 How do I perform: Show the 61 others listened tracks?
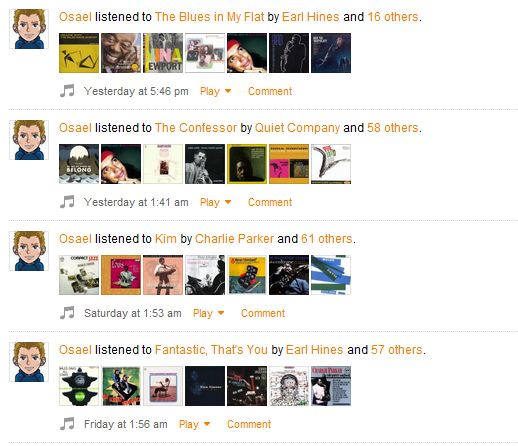[x=327, y=239]
